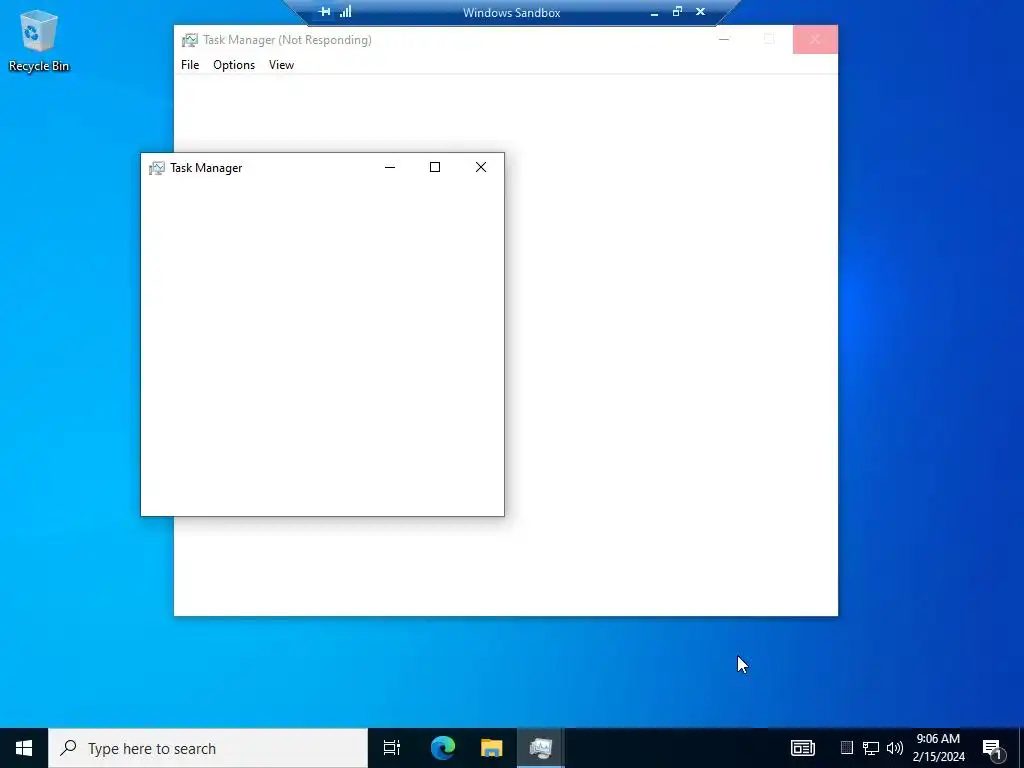Open the volume control in system tray
The width and height of the screenshot is (1024, 768).
tap(895, 748)
